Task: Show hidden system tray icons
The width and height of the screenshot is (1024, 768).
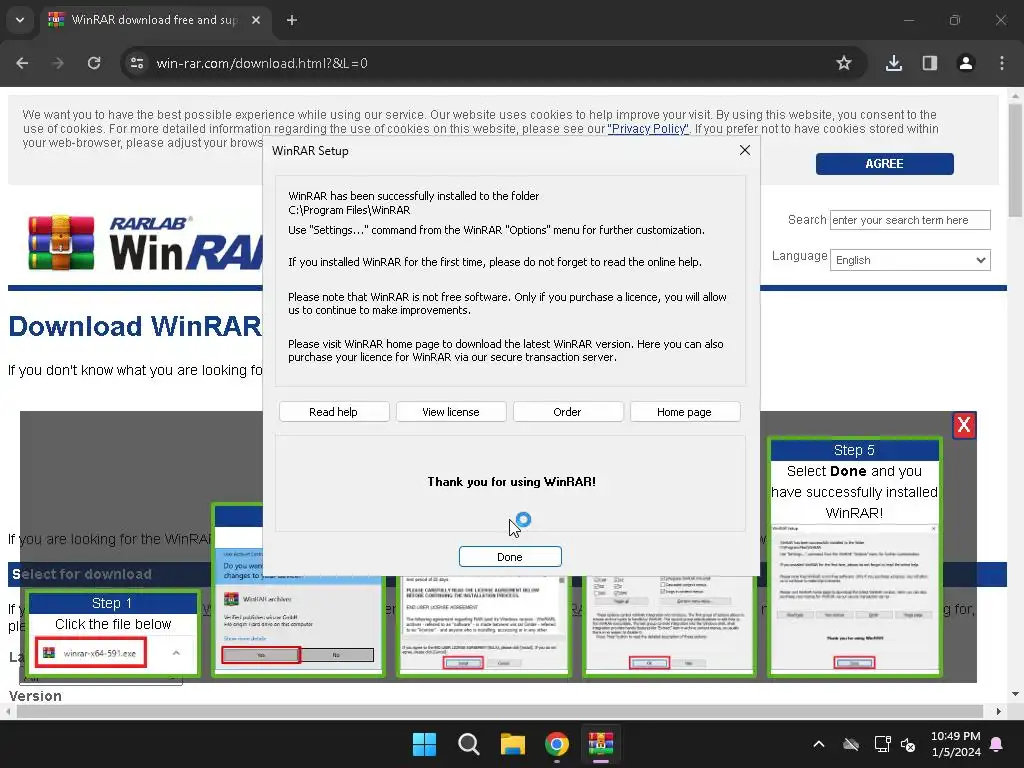Action: pyautogui.click(x=818, y=744)
